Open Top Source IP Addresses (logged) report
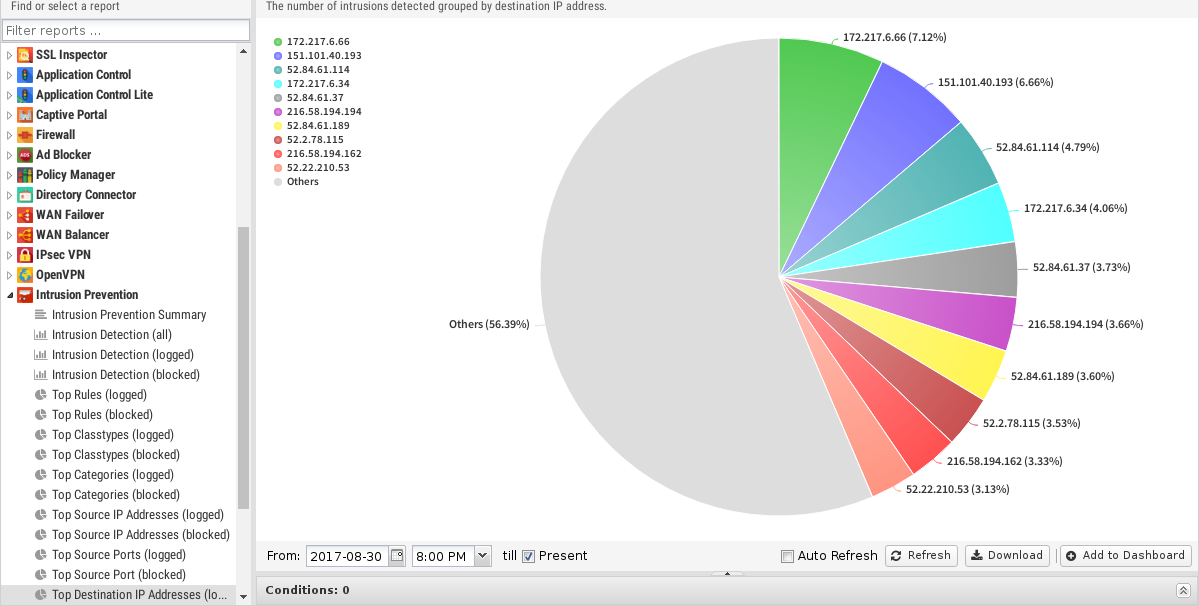 point(138,515)
